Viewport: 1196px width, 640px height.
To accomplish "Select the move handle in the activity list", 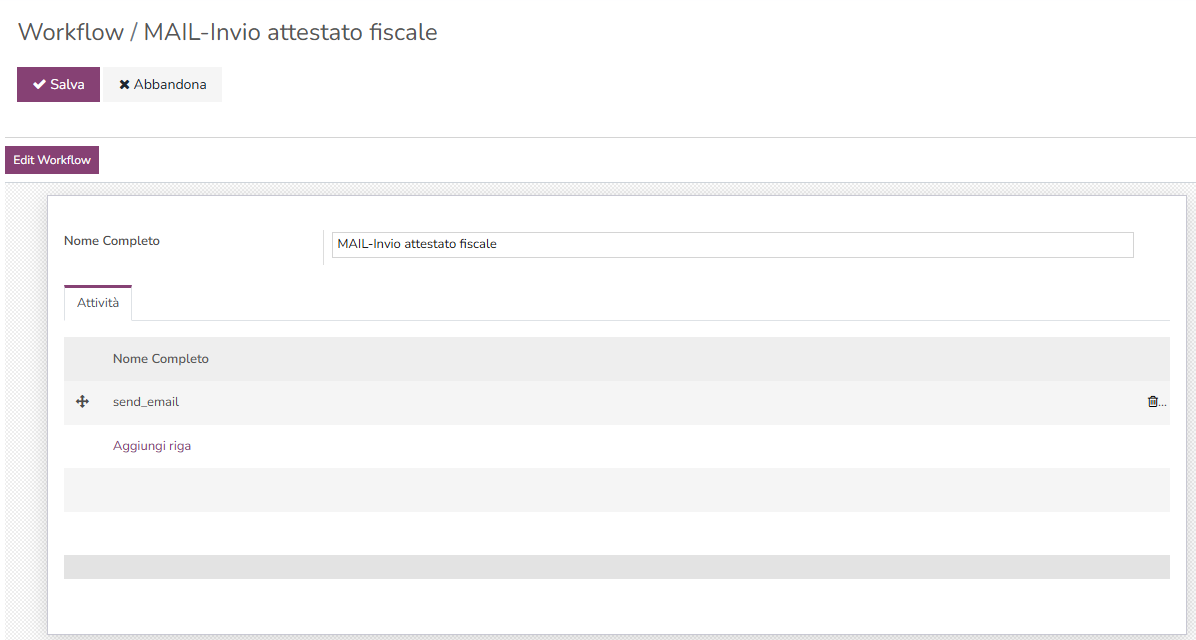I will pos(84,401).
